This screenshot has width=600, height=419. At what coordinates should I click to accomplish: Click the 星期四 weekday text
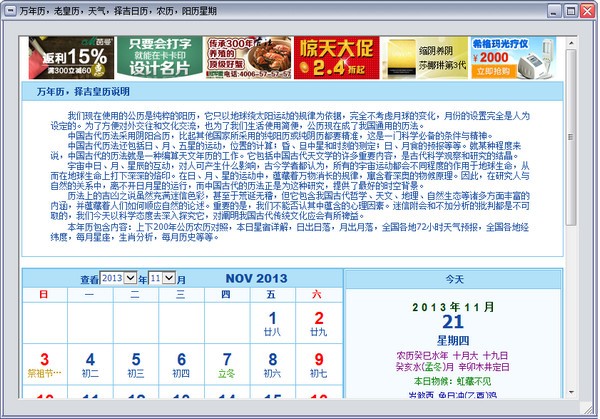tap(453, 341)
